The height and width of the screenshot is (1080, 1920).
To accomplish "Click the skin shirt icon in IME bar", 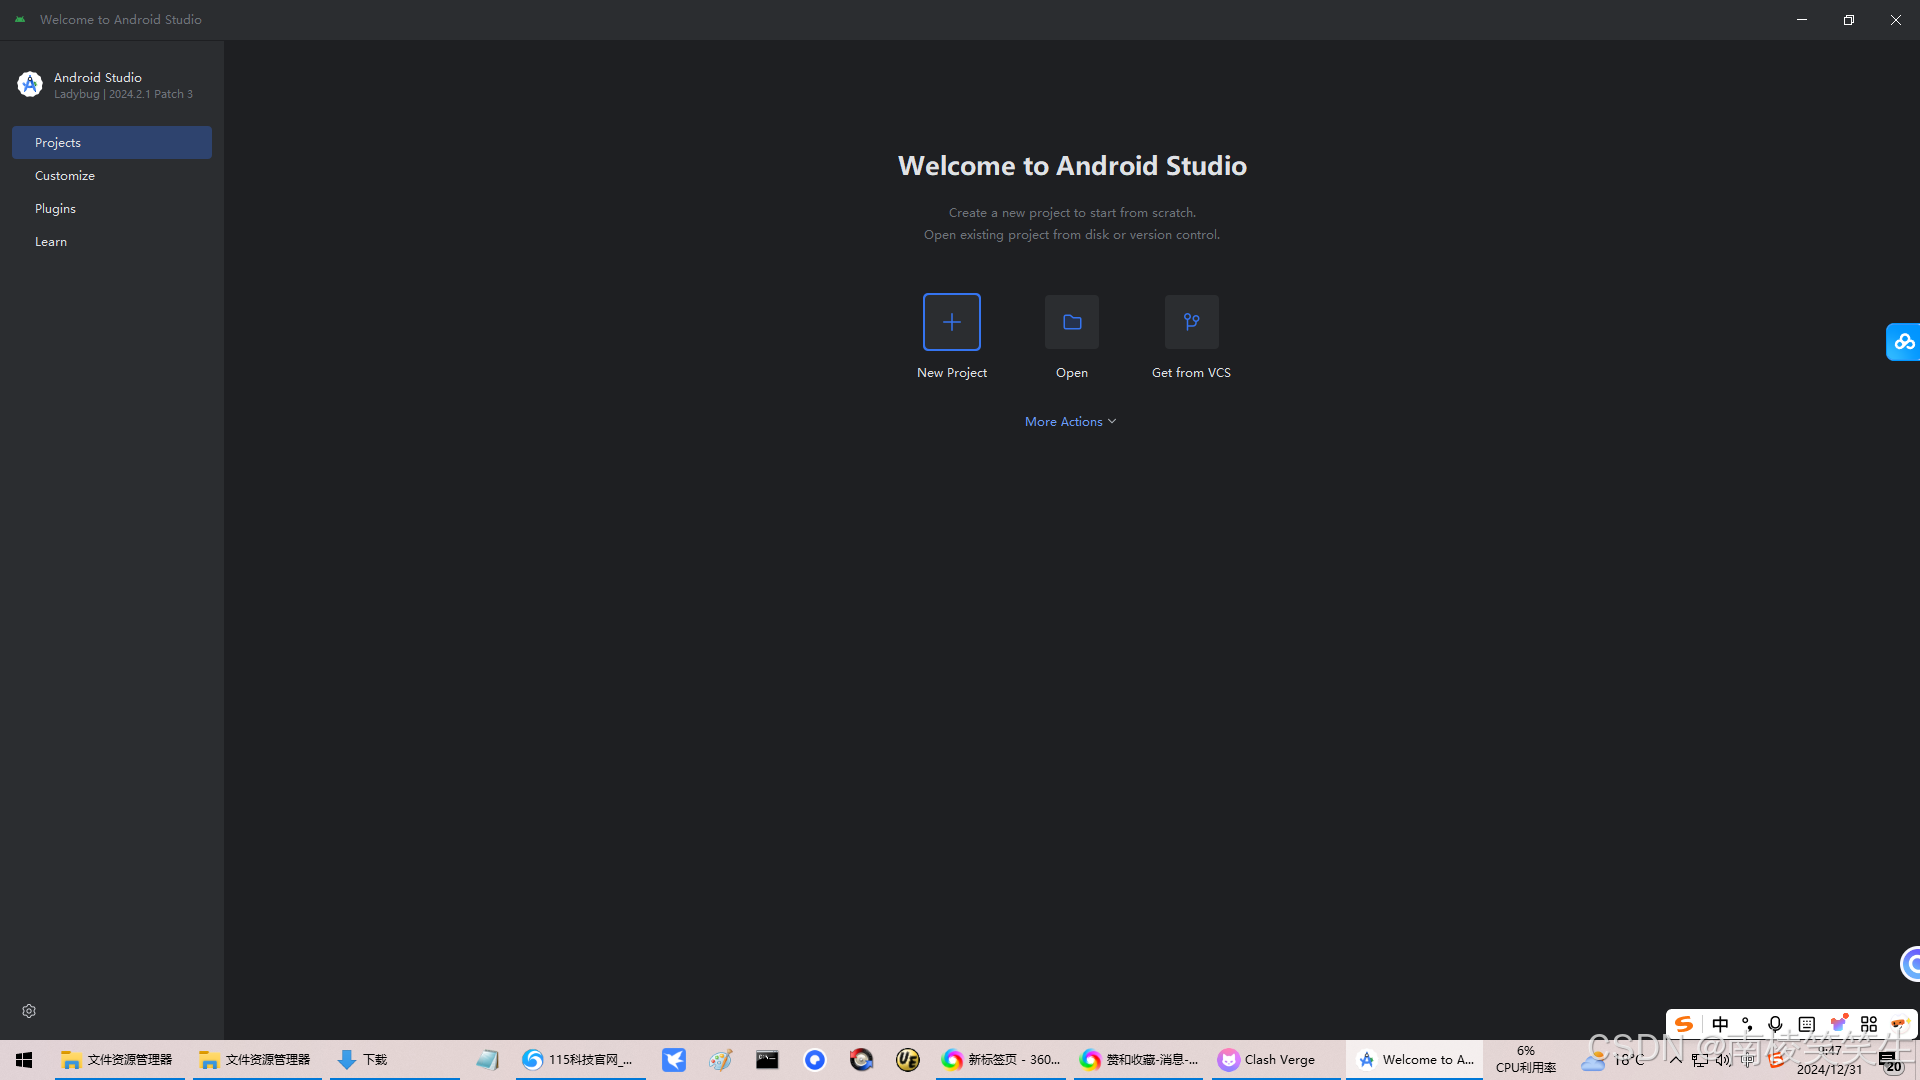I will coord(1838,1024).
